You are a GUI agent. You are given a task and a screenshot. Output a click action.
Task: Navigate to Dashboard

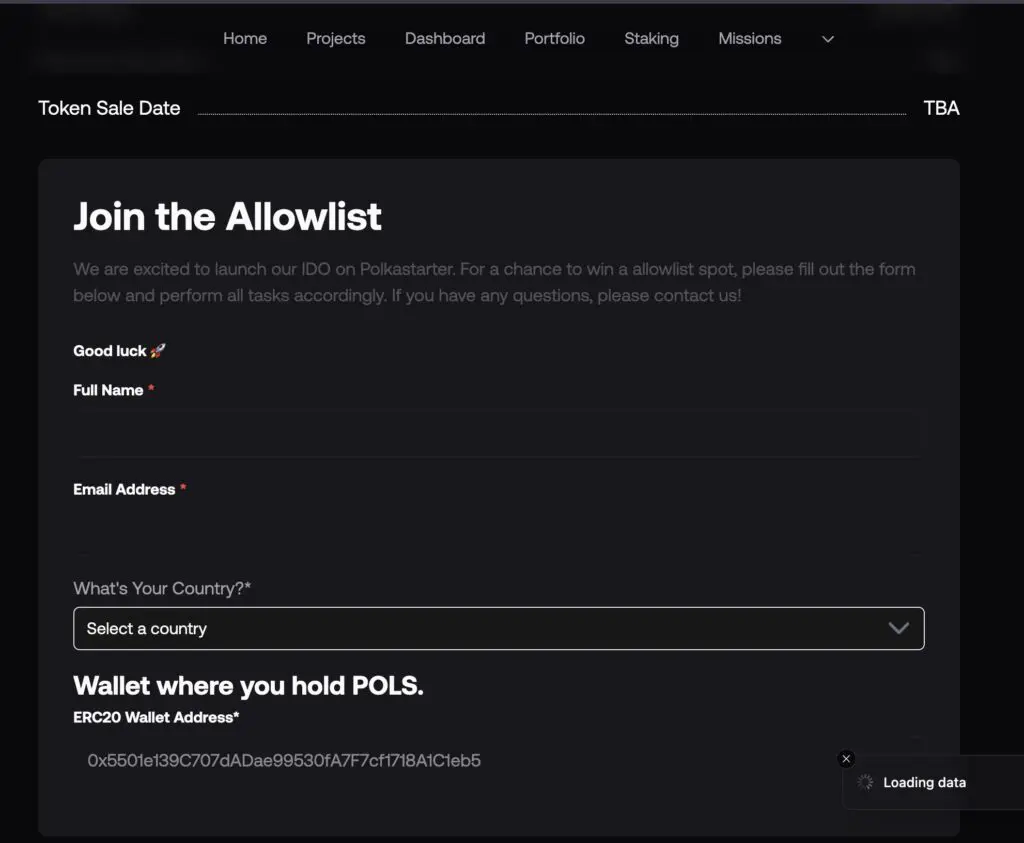pyautogui.click(x=445, y=39)
